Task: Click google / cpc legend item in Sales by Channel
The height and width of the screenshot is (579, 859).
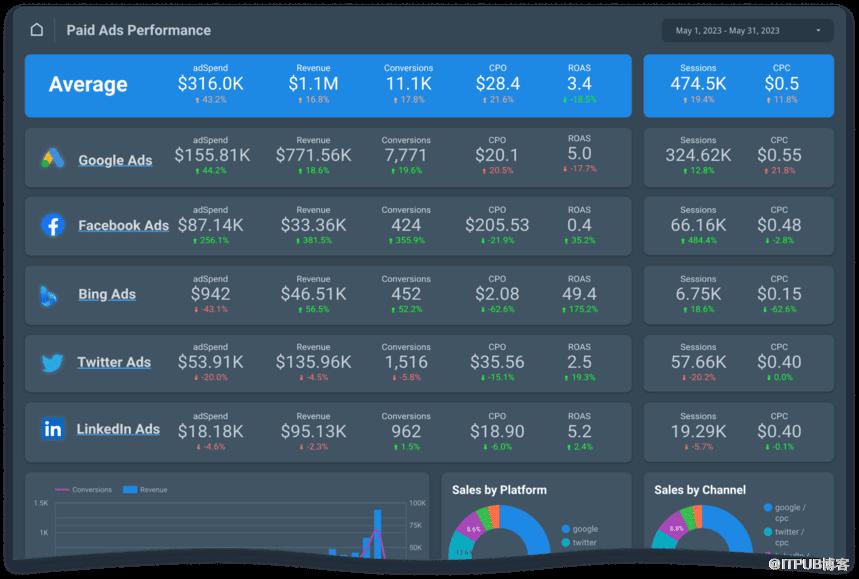Action: [784, 513]
